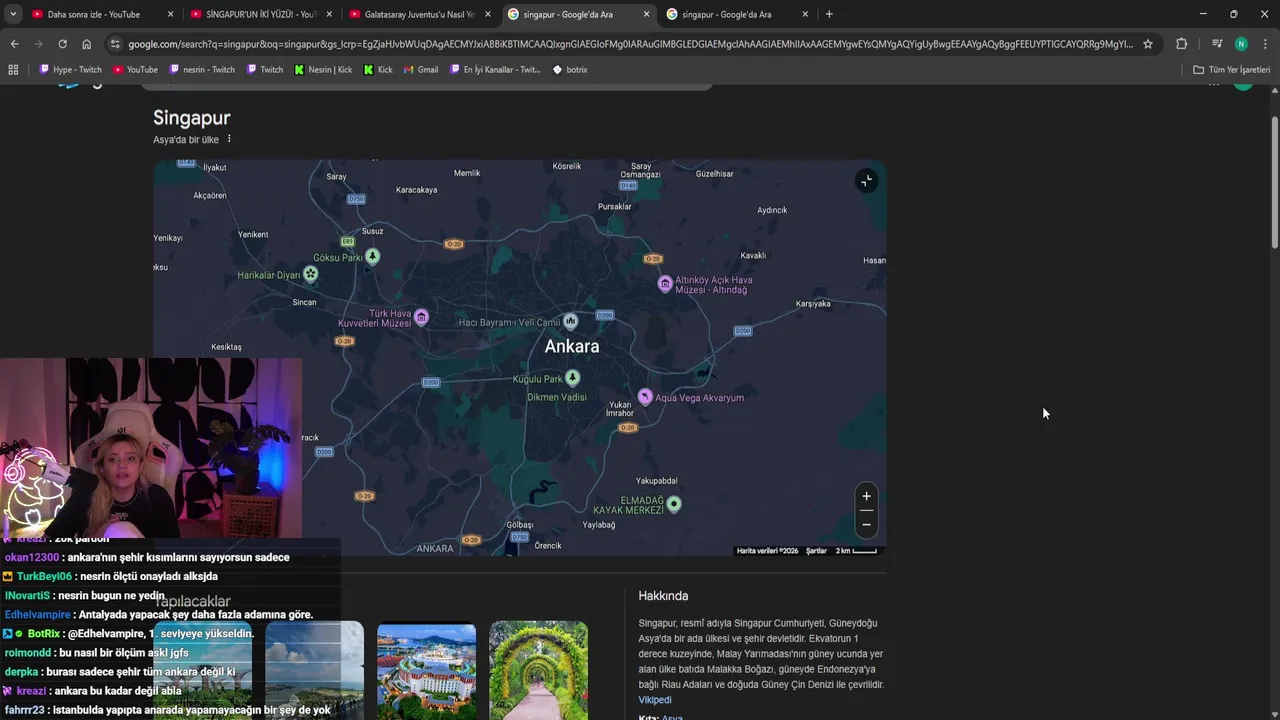Open the Nesrin | Kick bookmark
1280x720 pixels.
click(x=323, y=70)
